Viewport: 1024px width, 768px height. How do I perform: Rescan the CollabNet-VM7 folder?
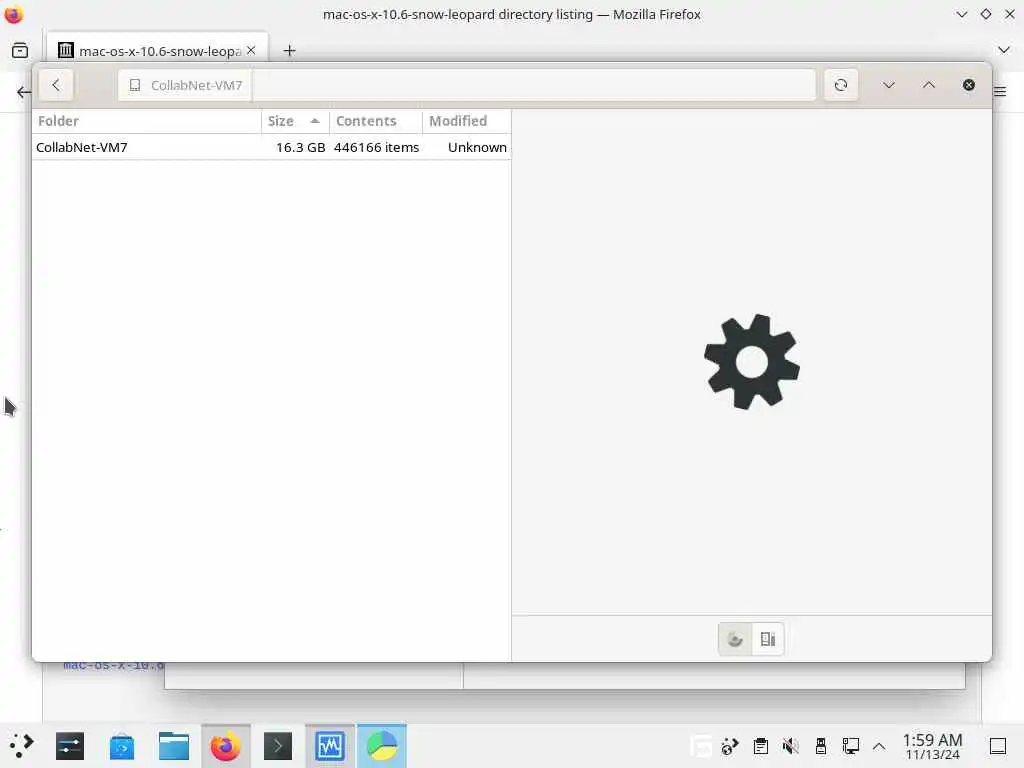(840, 85)
